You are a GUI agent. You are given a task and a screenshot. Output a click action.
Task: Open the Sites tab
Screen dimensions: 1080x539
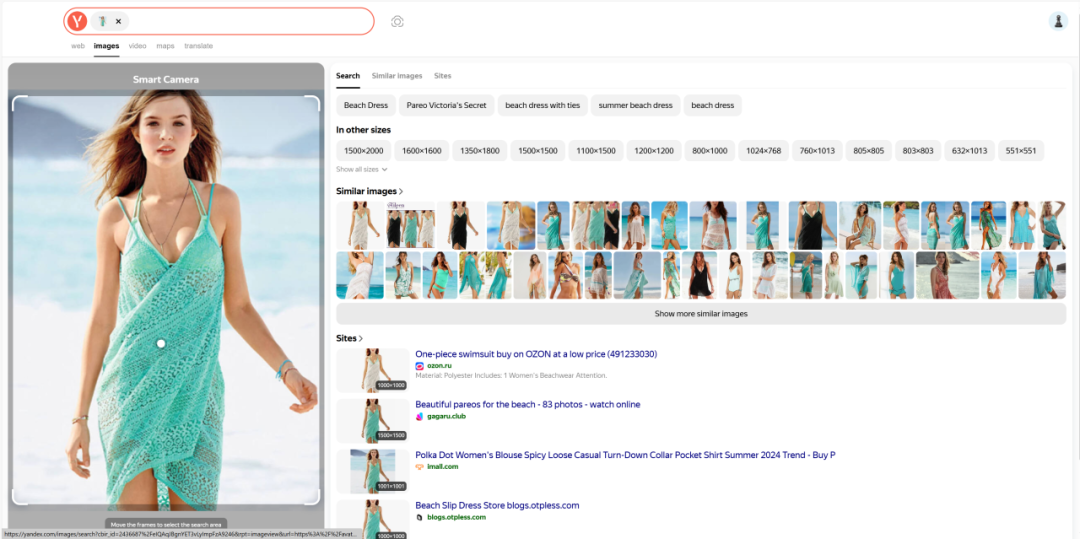(x=442, y=76)
